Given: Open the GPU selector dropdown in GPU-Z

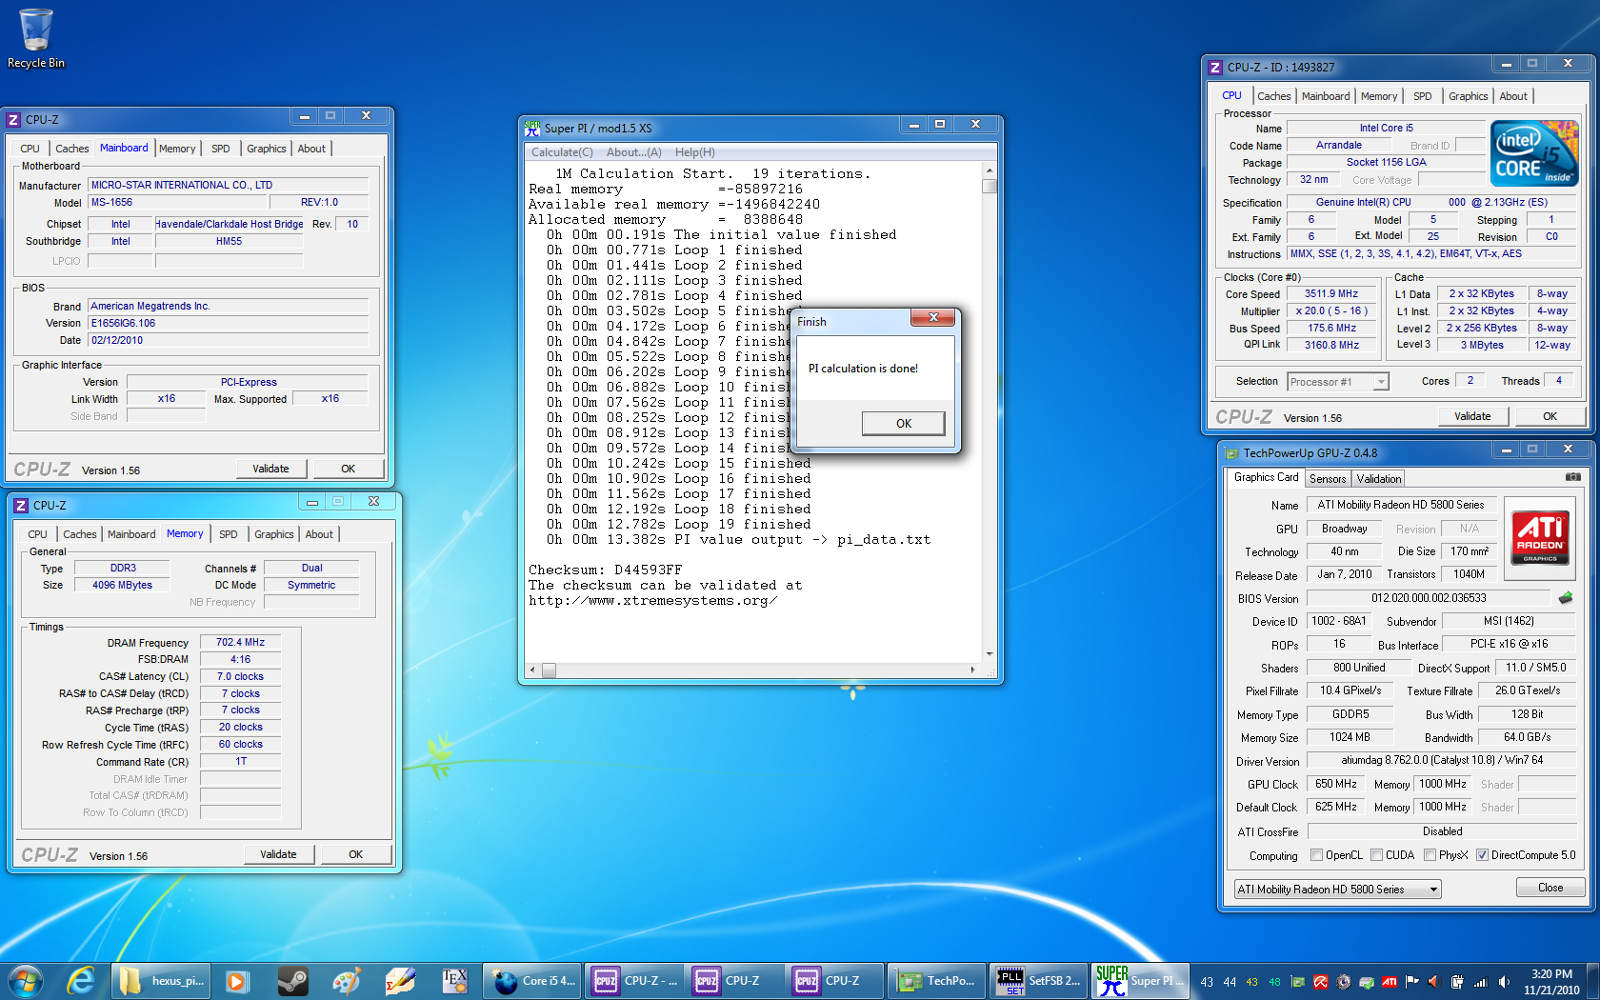Looking at the screenshot, I should 1337,889.
